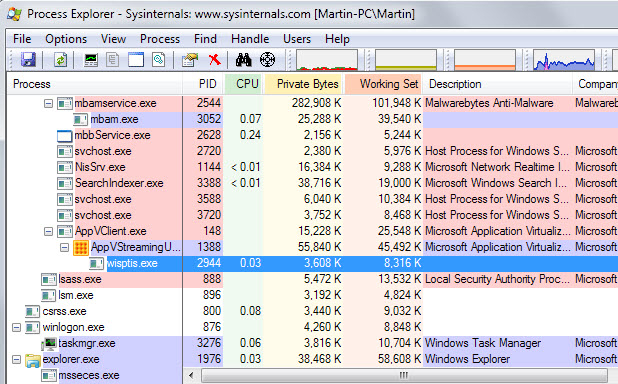Image resolution: width=618 pixels, height=384 pixels.
Task: Select the mbam.exe process row
Action: pyautogui.click(x=312, y=119)
